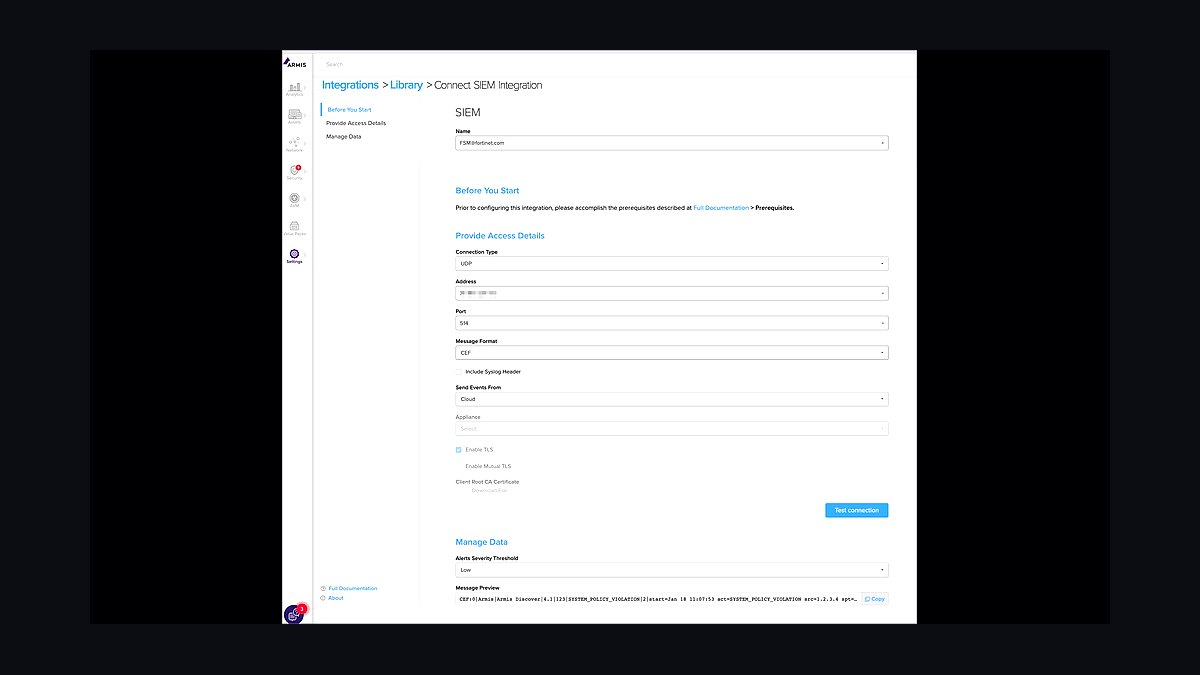Viewport: 1200px width, 675px height.
Task: Copy the message preview text
Action: point(875,599)
